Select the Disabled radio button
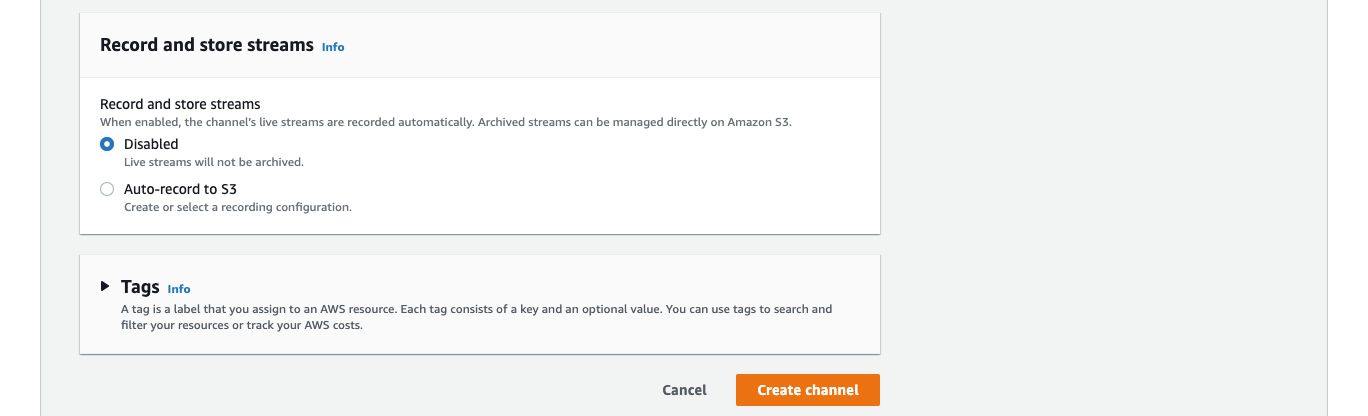The width and height of the screenshot is (1368, 416). point(107,144)
